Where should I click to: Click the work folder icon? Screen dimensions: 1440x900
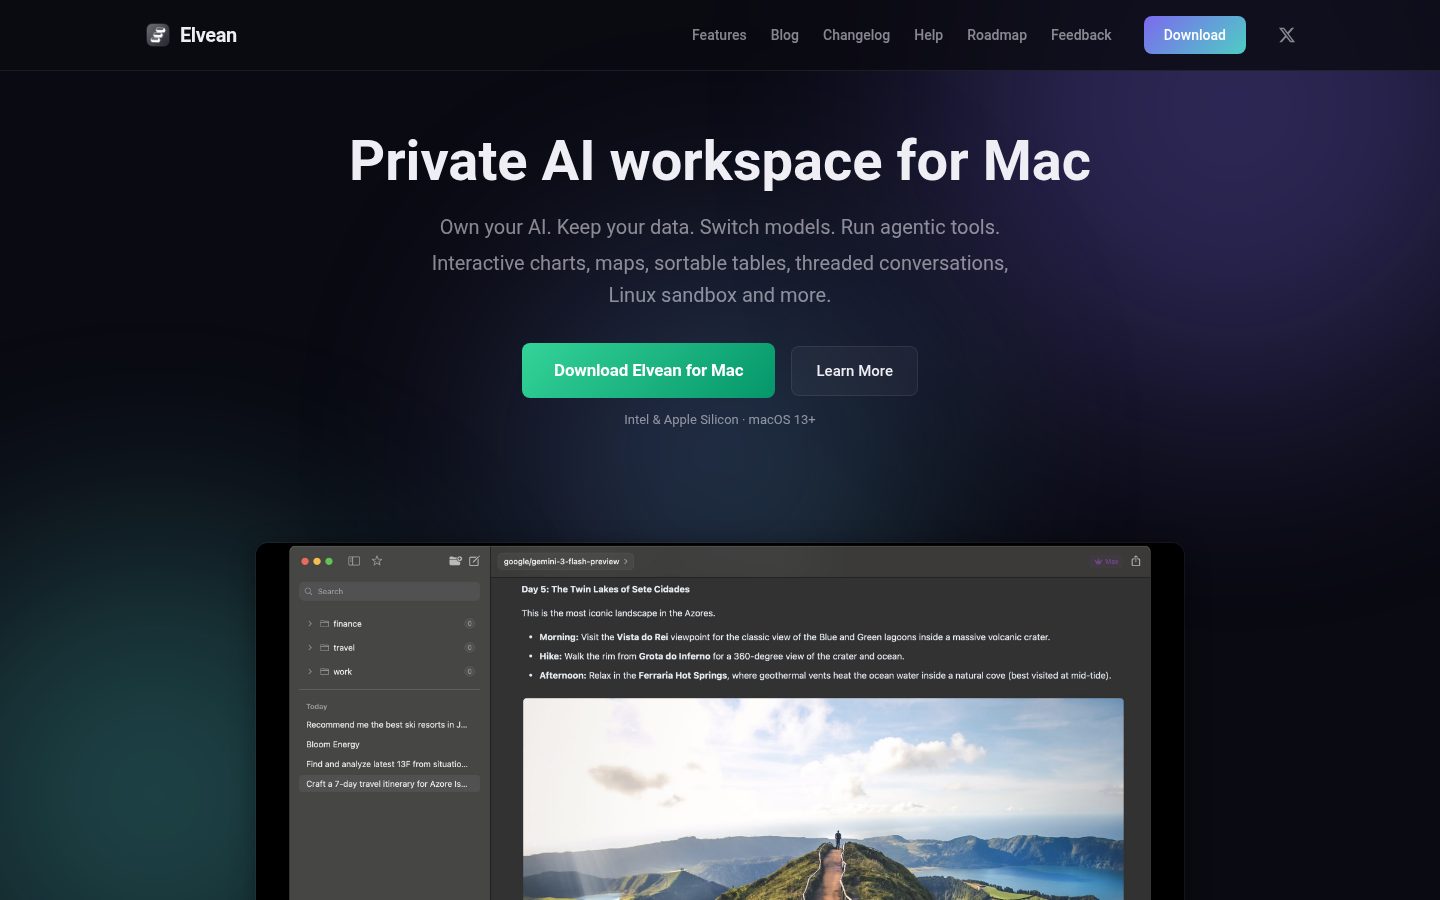[x=324, y=672]
